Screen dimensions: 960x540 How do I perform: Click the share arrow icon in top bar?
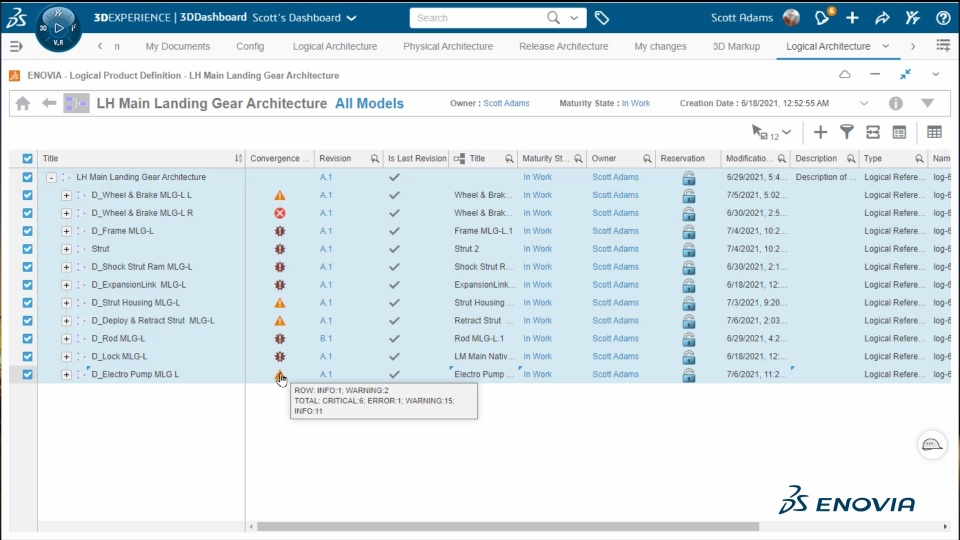882,18
